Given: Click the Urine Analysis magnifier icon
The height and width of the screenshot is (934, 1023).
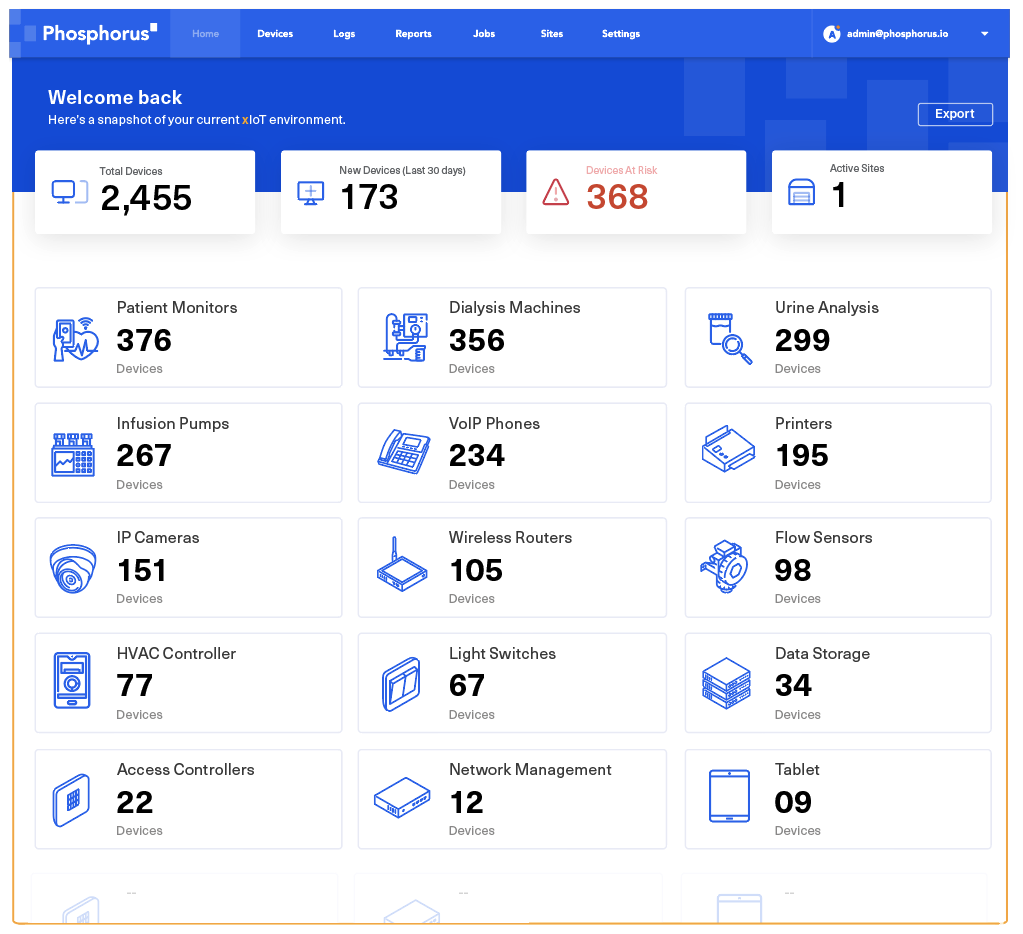Looking at the screenshot, I should pyautogui.click(x=729, y=338).
